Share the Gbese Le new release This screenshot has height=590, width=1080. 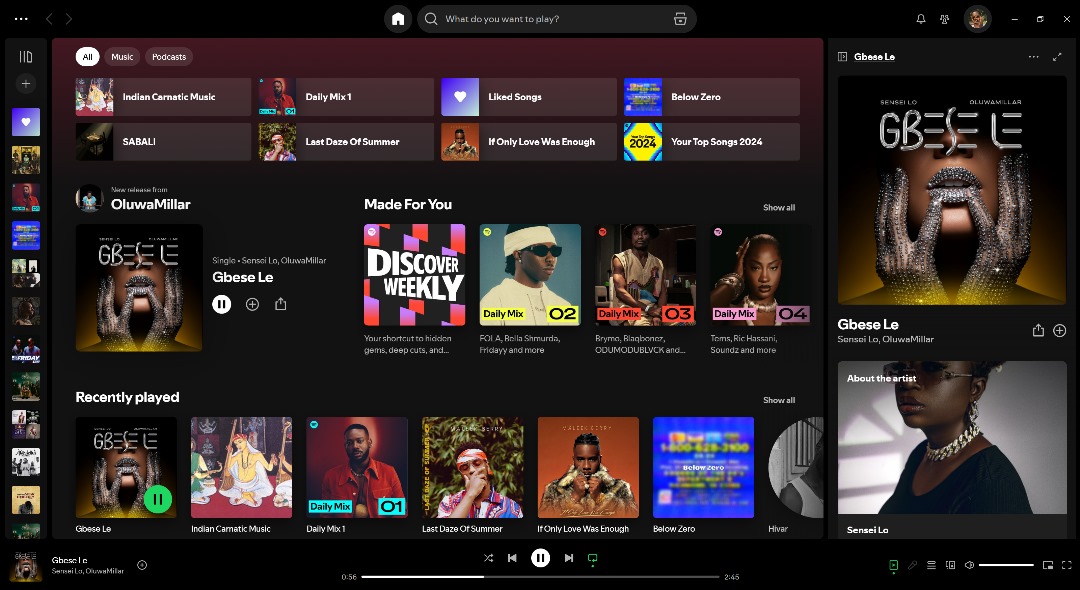tap(280, 304)
